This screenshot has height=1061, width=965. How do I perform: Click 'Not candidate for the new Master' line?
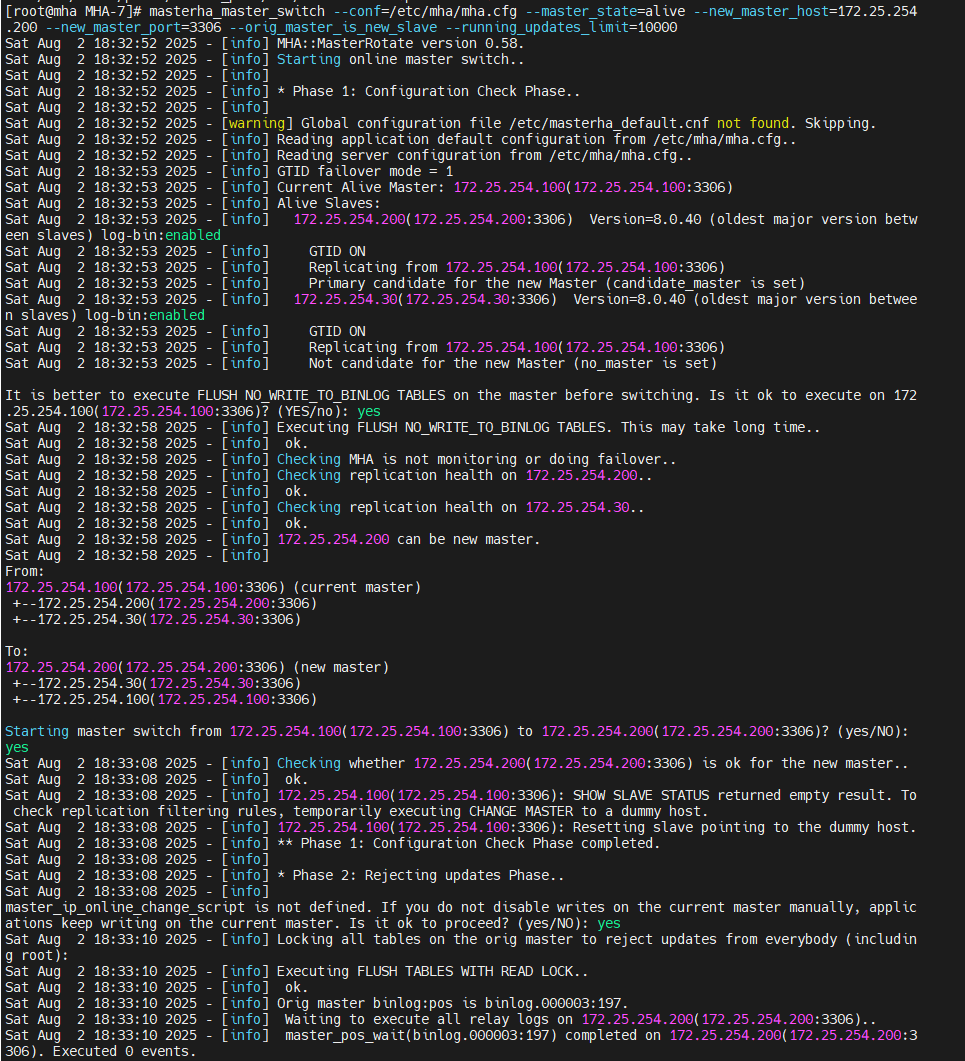[513, 363]
